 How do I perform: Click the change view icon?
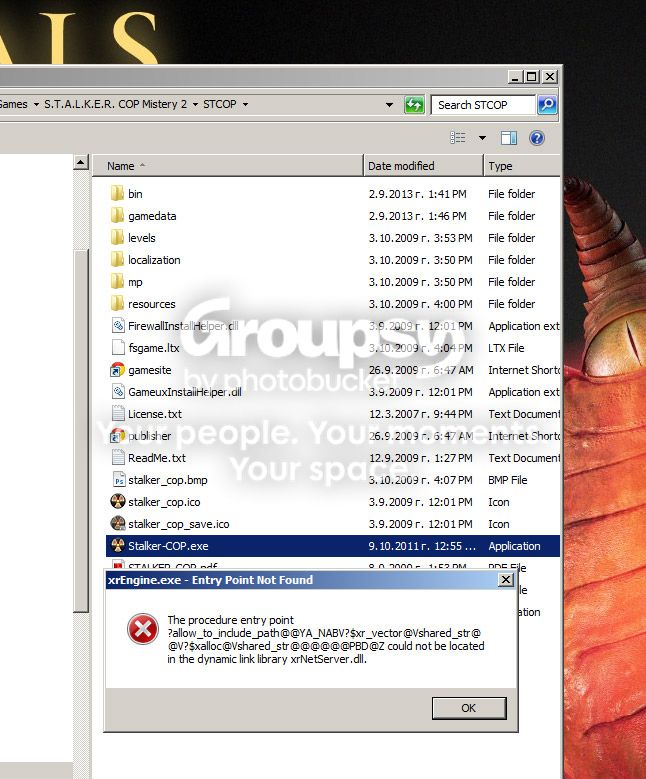tap(458, 138)
